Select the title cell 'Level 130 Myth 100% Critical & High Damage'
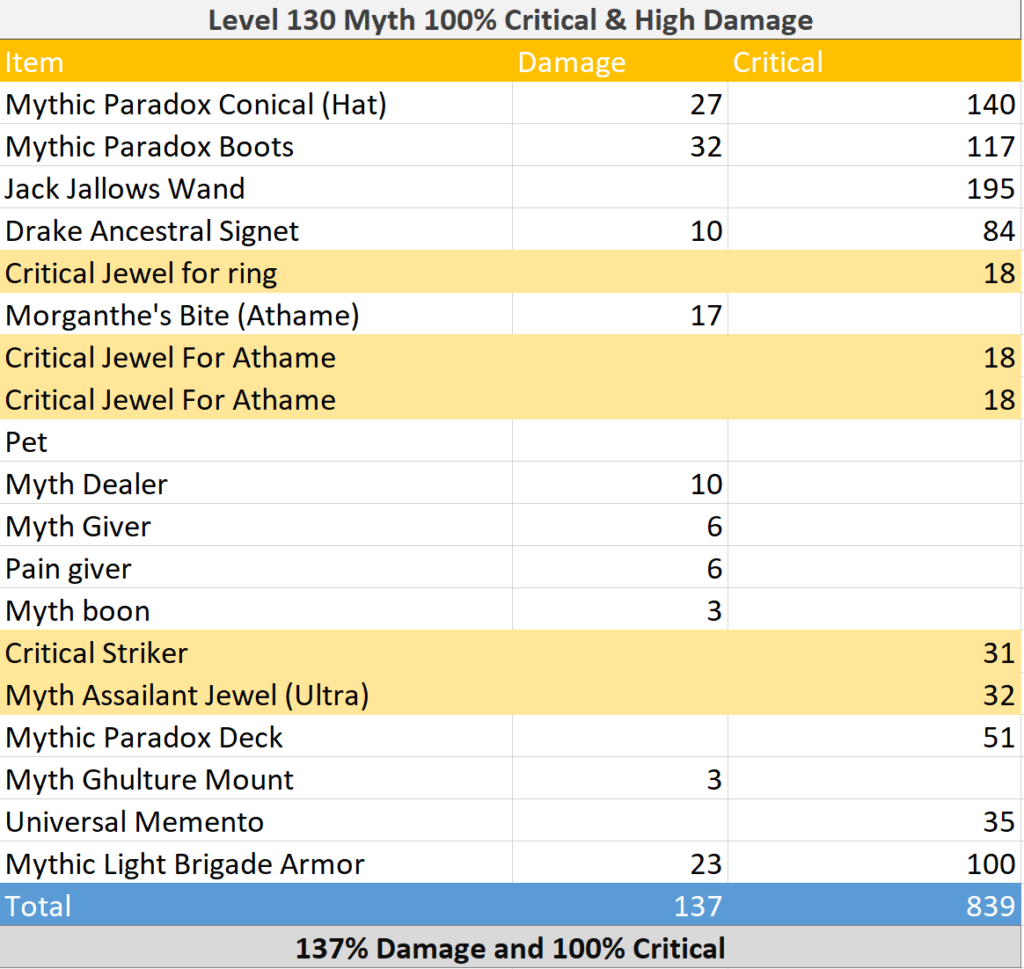 (511, 20)
